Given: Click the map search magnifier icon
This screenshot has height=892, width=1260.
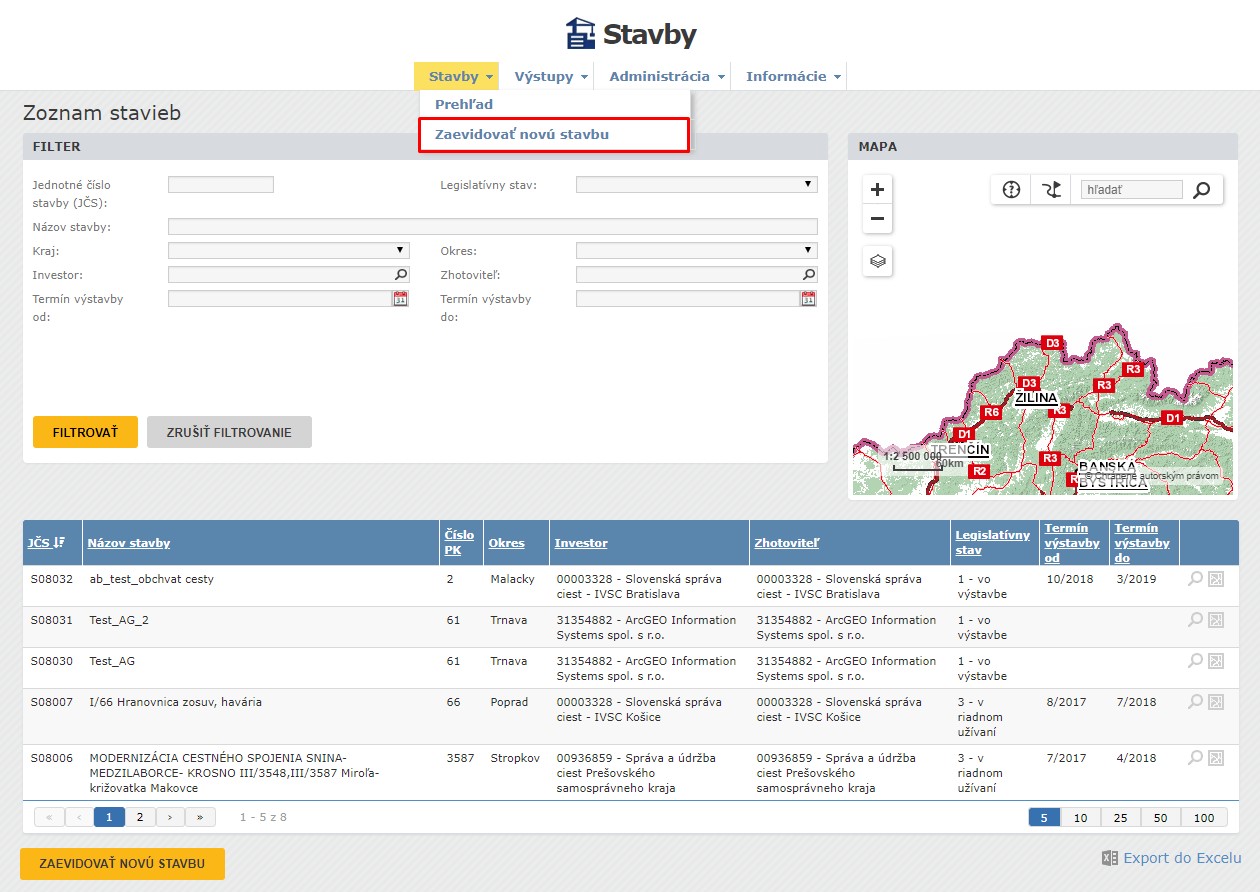Looking at the screenshot, I should (1202, 190).
